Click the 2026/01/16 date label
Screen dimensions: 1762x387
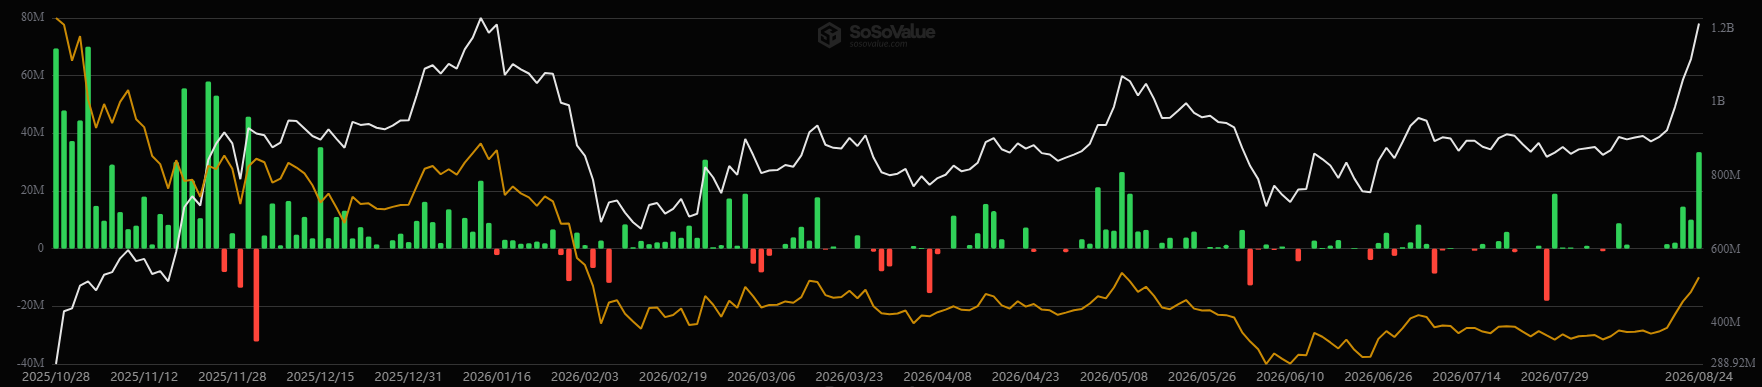496,377
